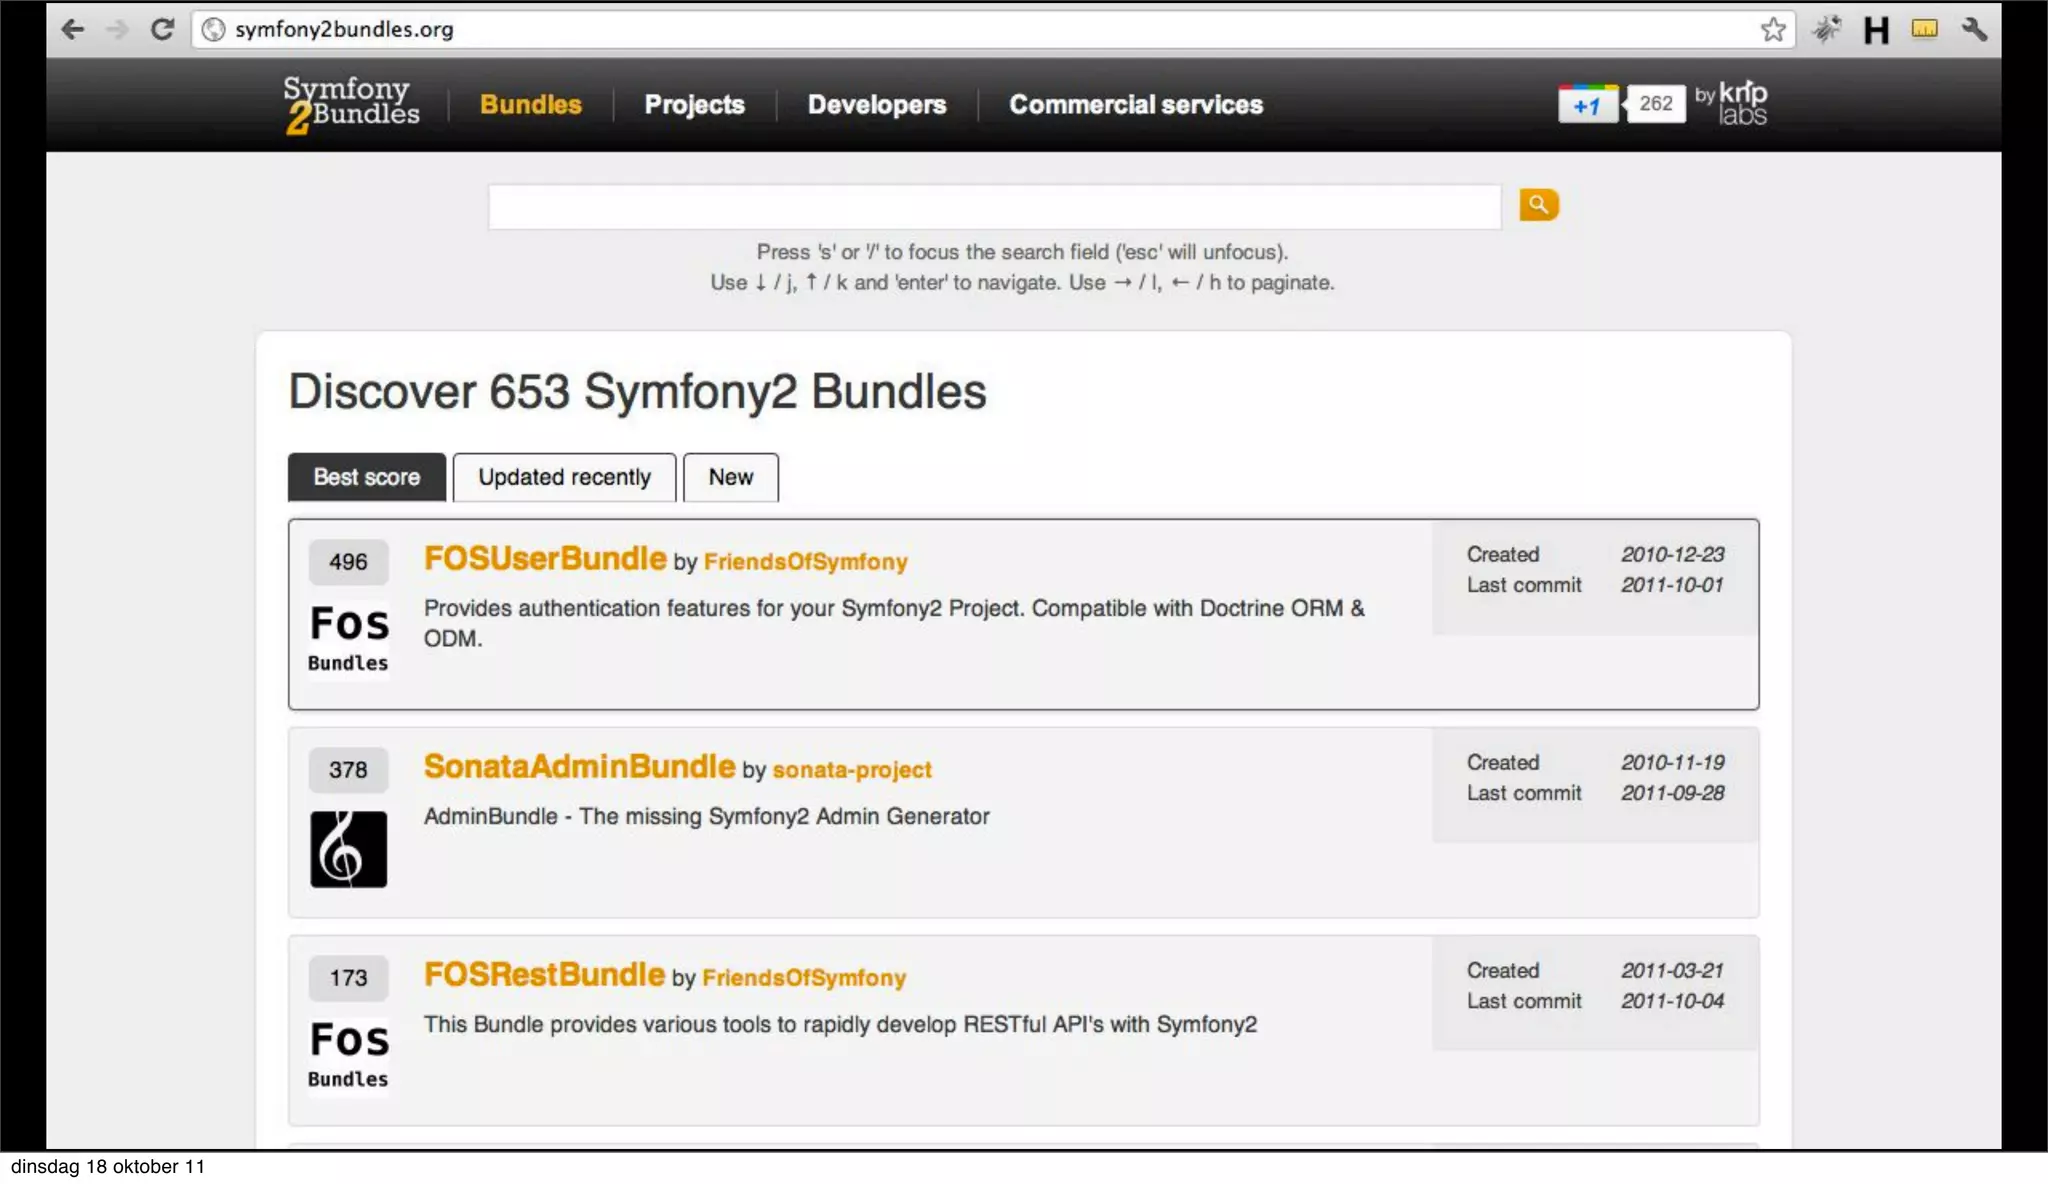2048x1184 pixels.
Task: Open the FOSUserBundle link
Action: [545, 558]
